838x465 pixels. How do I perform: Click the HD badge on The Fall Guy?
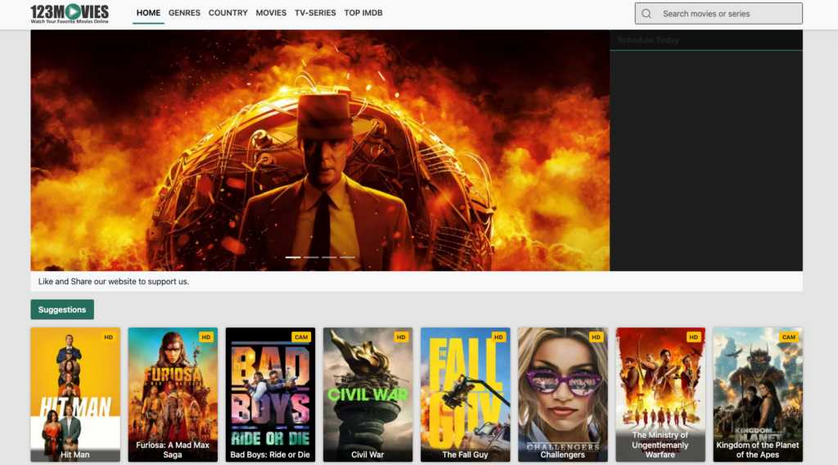[498, 337]
